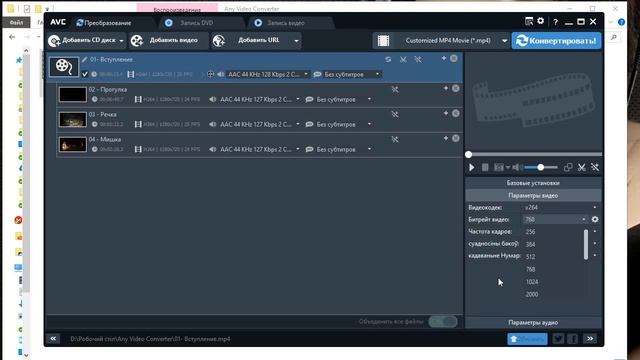This screenshot has width=640, height=360.
Task: Open the Add CD disc dropdown arrow
Action: pyautogui.click(x=122, y=41)
